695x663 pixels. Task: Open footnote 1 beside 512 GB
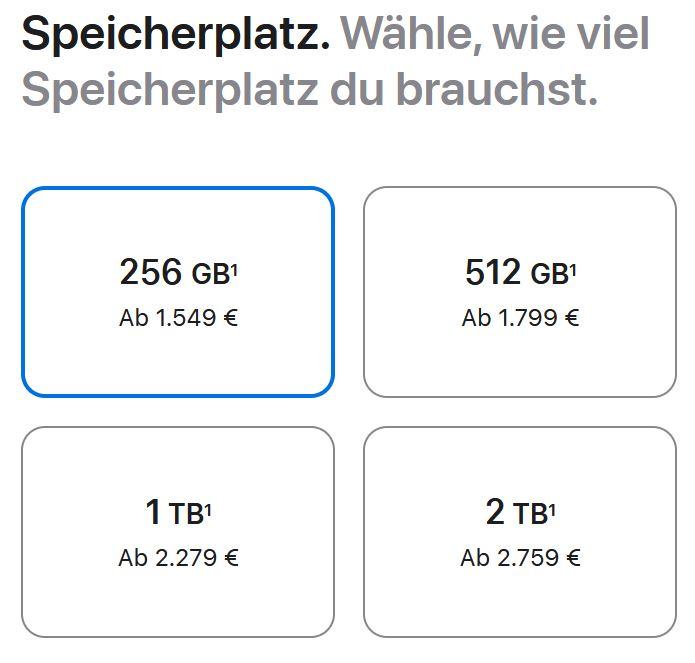[x=573, y=267]
